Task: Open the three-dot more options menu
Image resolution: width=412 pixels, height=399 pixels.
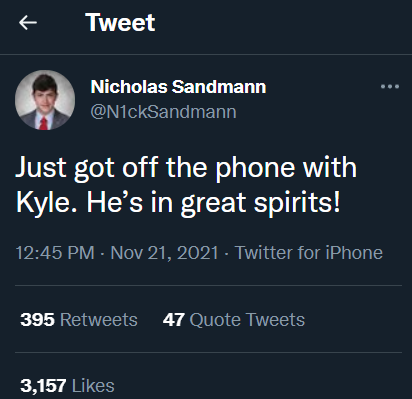Action: pyautogui.click(x=390, y=87)
